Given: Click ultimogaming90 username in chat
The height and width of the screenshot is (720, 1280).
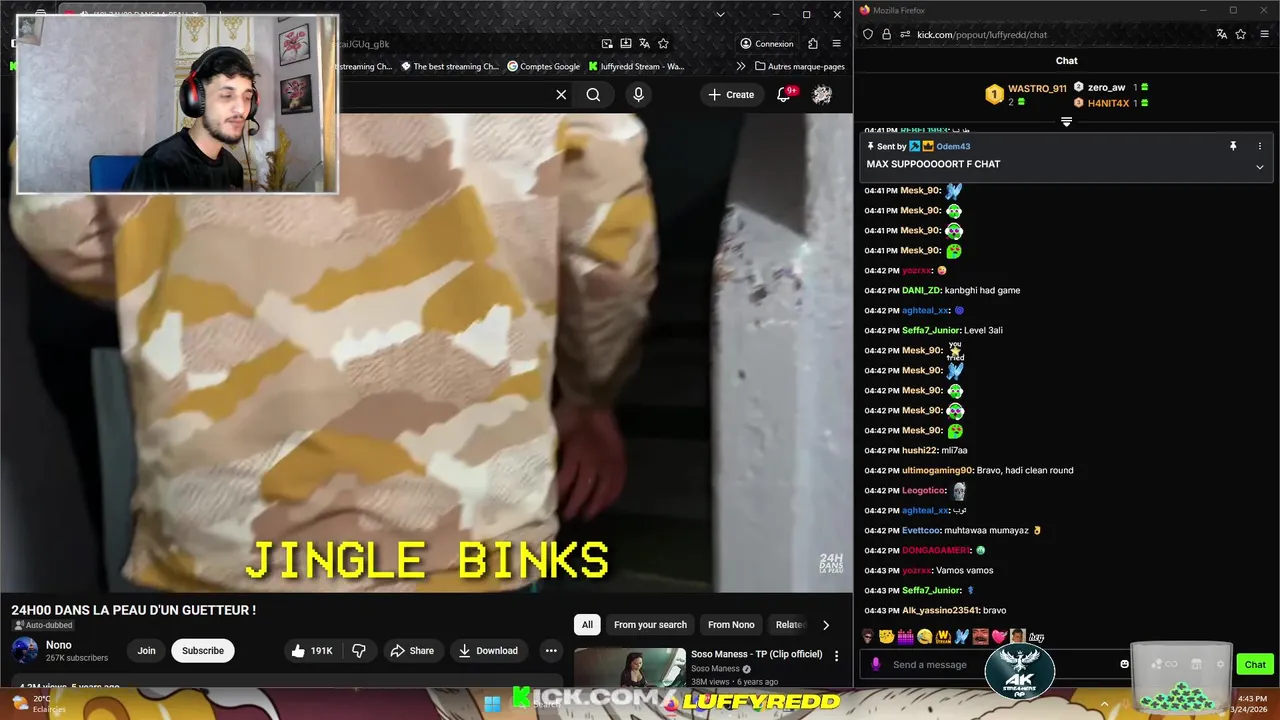Looking at the screenshot, I should tap(937, 470).
